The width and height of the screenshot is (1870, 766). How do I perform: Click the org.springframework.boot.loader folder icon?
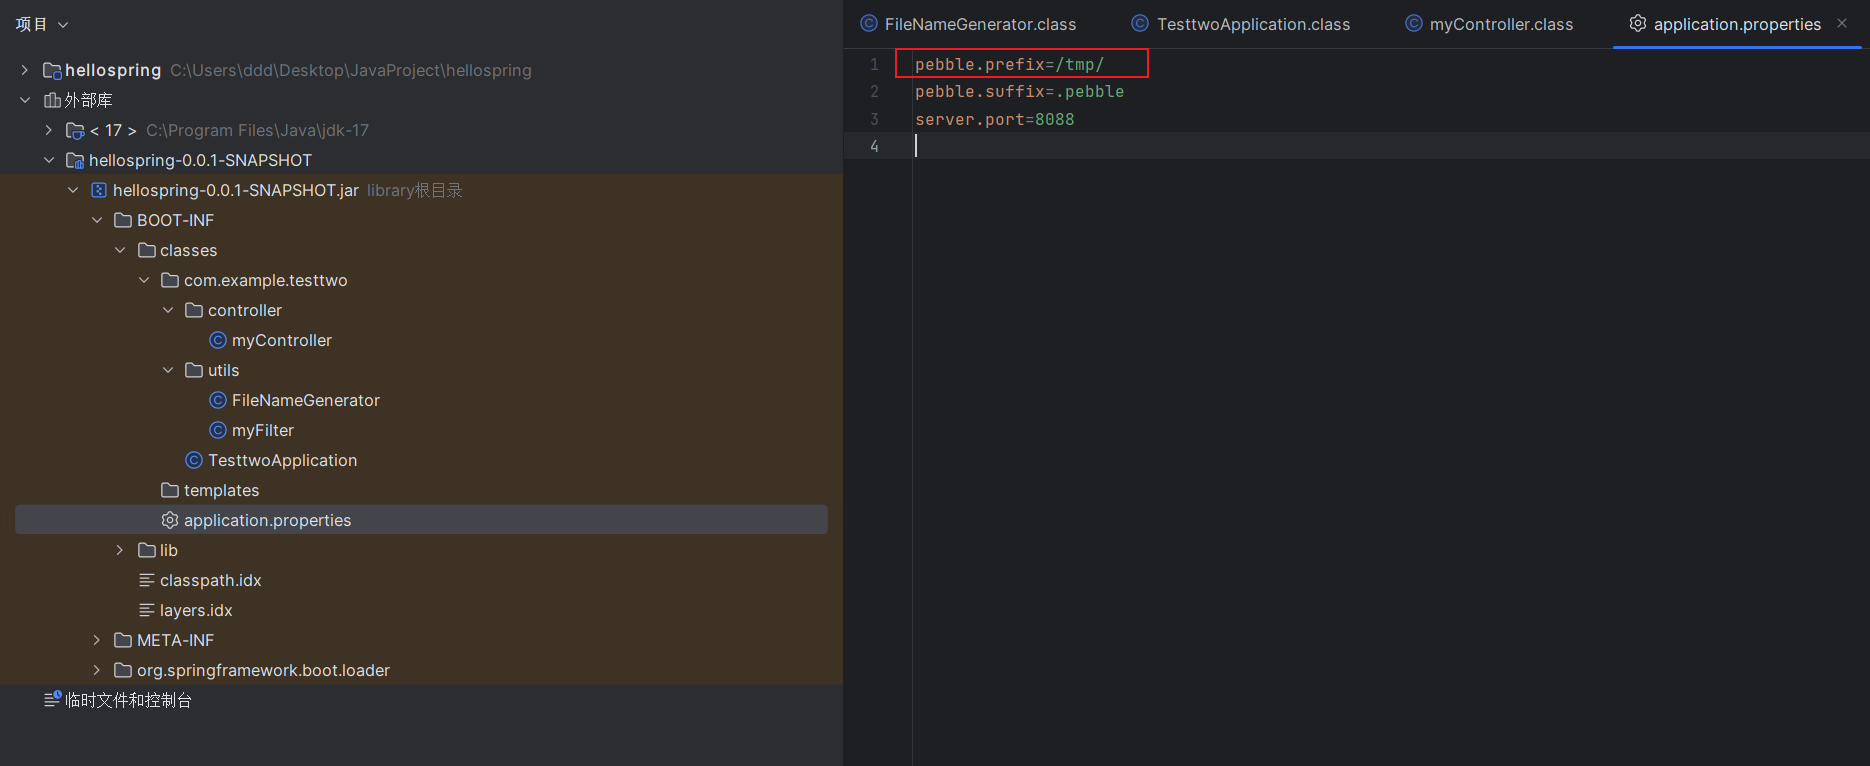tap(123, 670)
